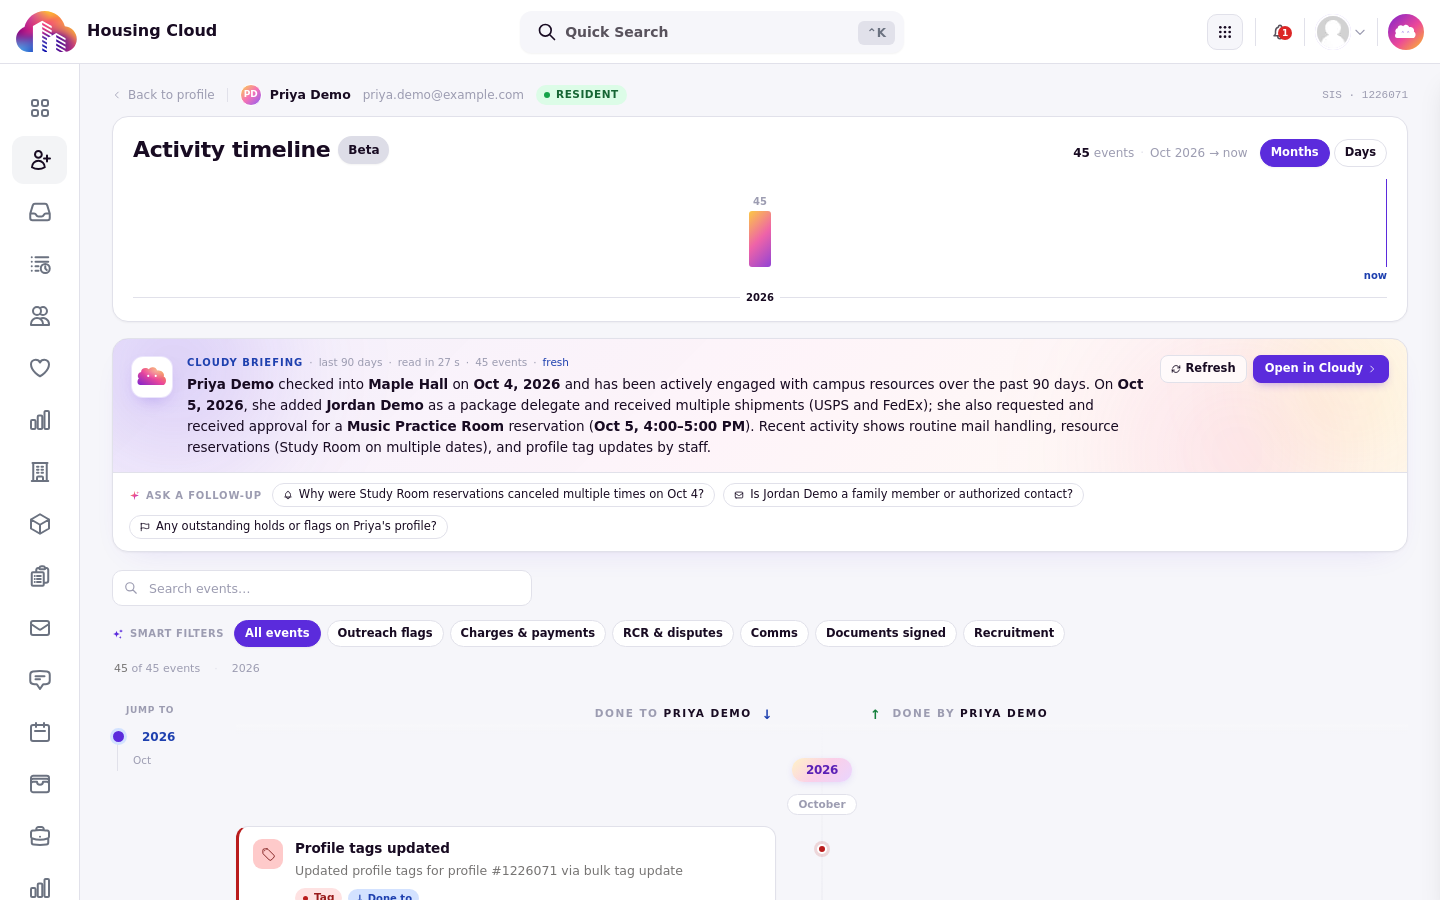This screenshot has height=900, width=1440.
Task: Open notifications bell with badge
Action: [x=1281, y=32]
